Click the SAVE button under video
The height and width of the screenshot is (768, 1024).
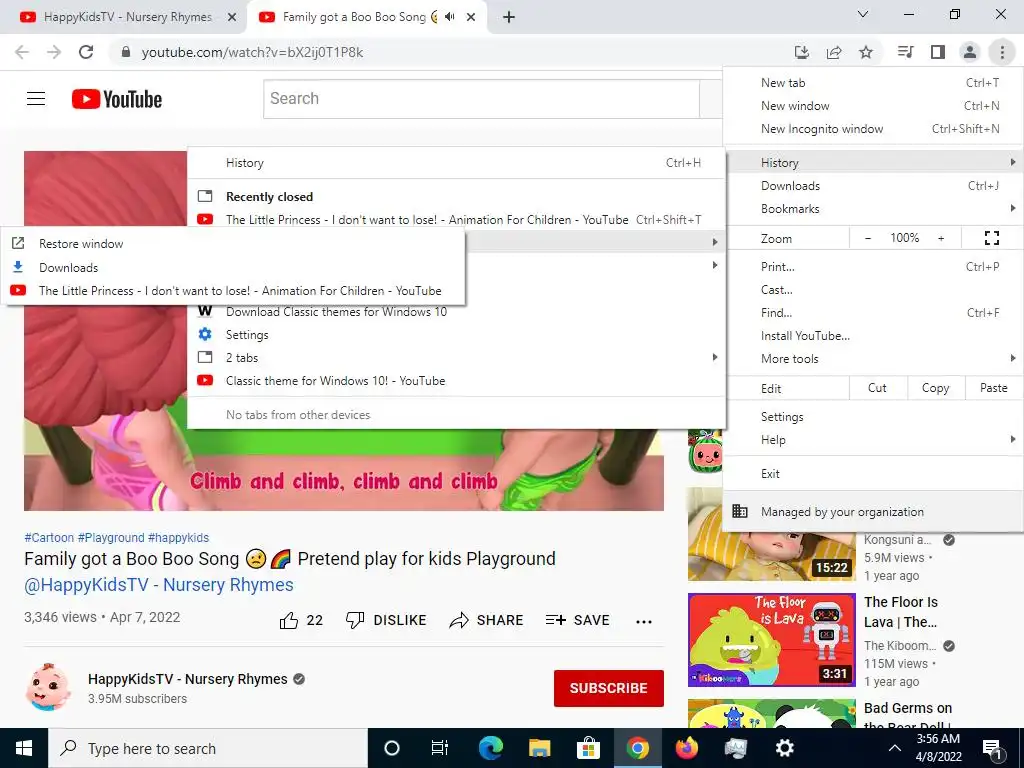pos(577,620)
